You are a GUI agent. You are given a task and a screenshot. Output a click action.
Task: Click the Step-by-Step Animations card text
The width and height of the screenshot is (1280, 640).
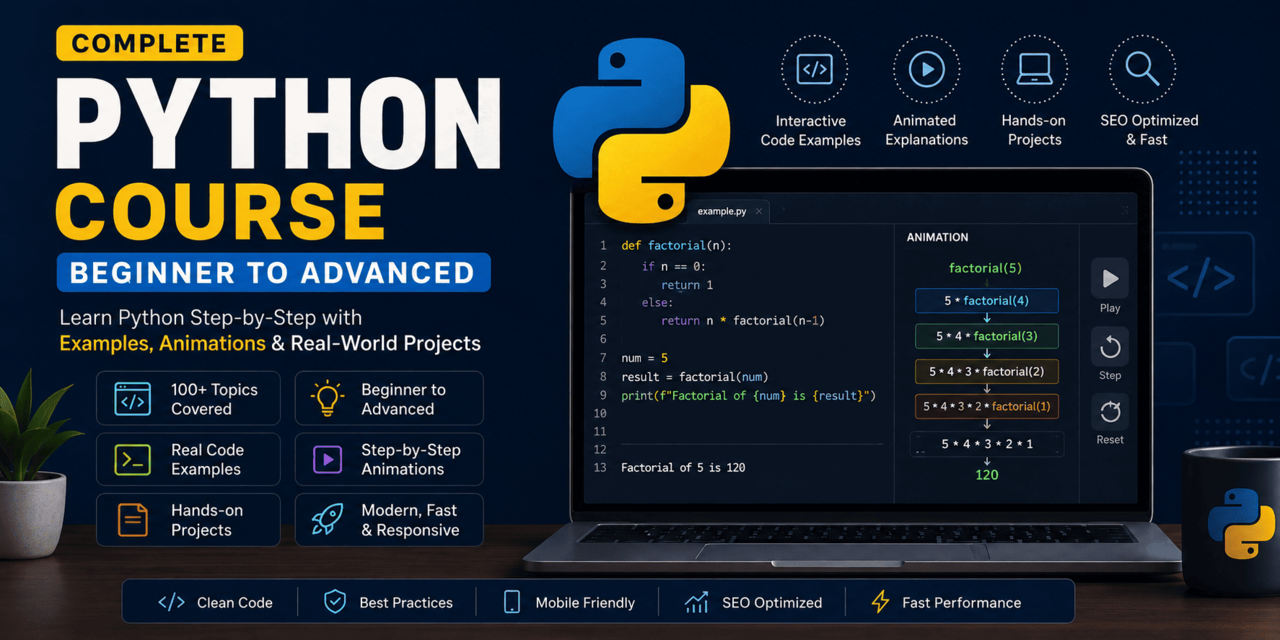(411, 459)
